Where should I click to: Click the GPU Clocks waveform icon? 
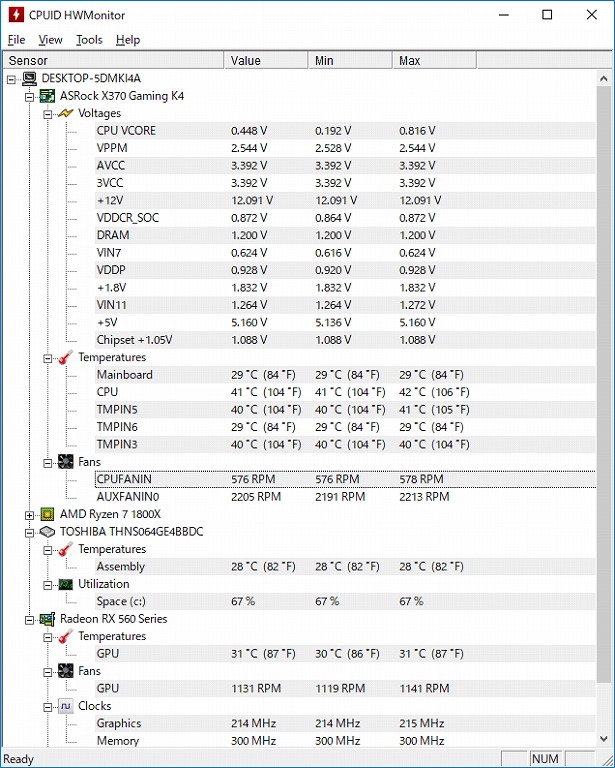66,706
